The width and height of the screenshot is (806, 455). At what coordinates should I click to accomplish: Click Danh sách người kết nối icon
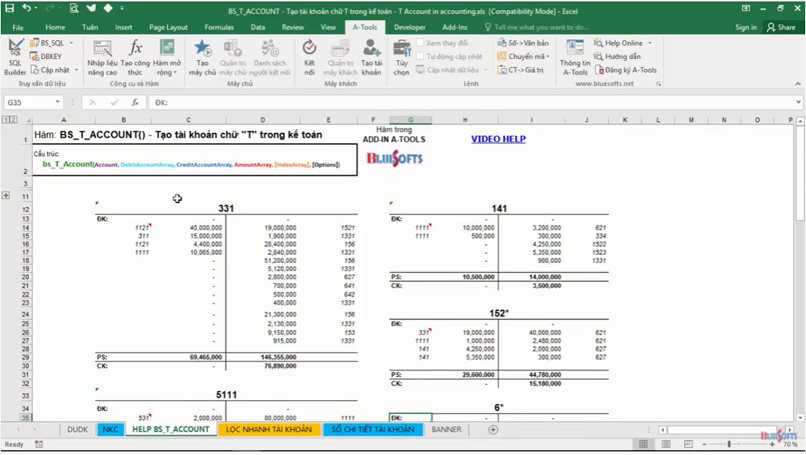270,48
